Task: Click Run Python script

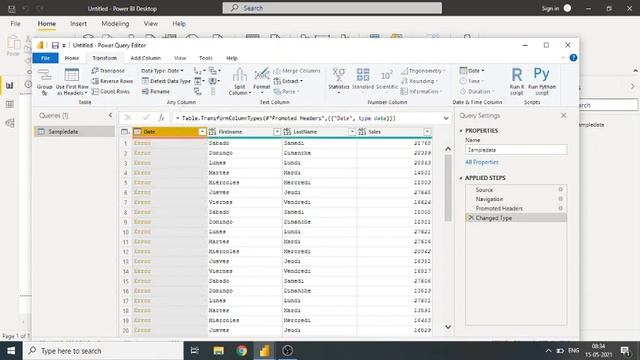Action: point(542,81)
